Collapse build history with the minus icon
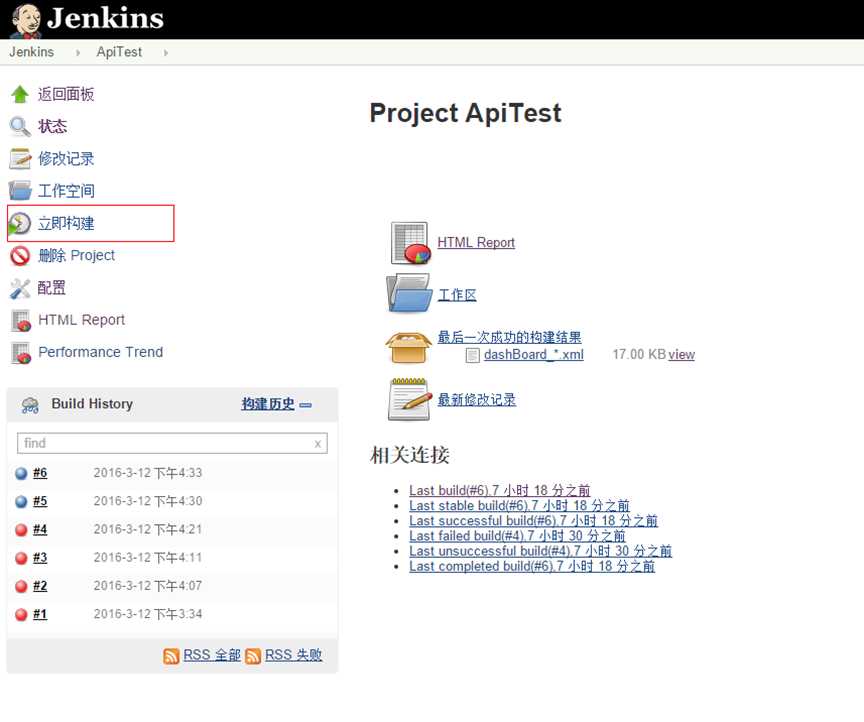 click(305, 405)
